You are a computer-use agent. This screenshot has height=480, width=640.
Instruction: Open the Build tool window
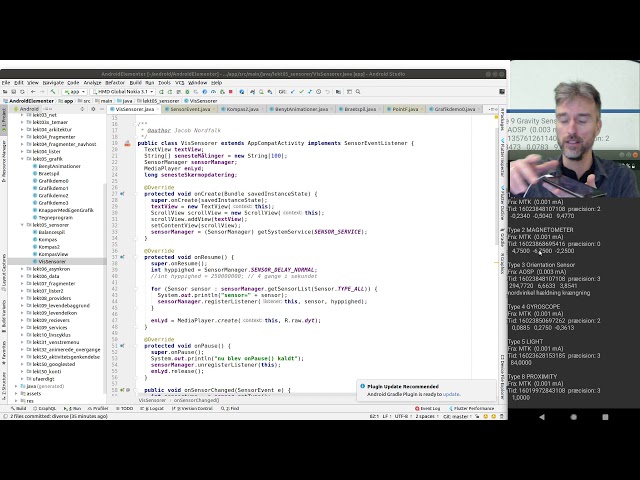[x=18, y=408]
